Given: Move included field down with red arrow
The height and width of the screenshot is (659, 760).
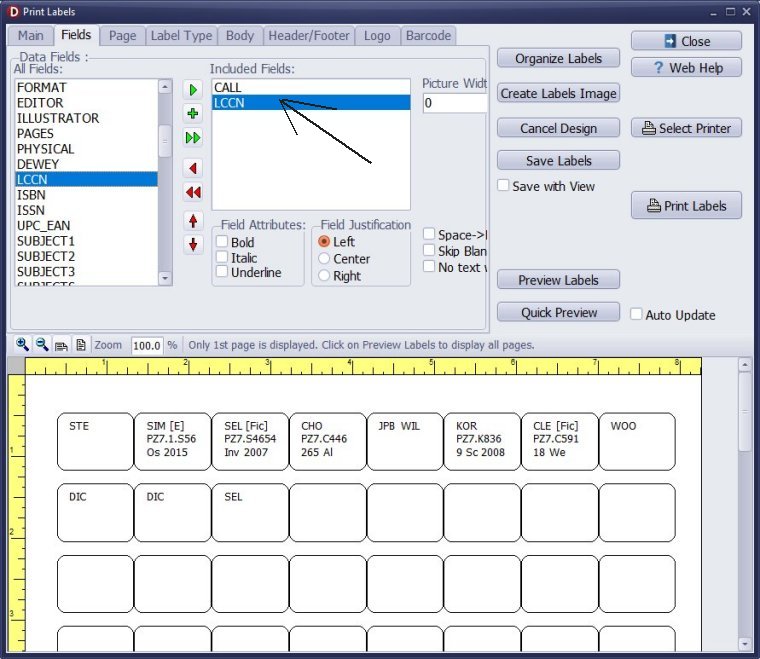Looking at the screenshot, I should coord(193,244).
